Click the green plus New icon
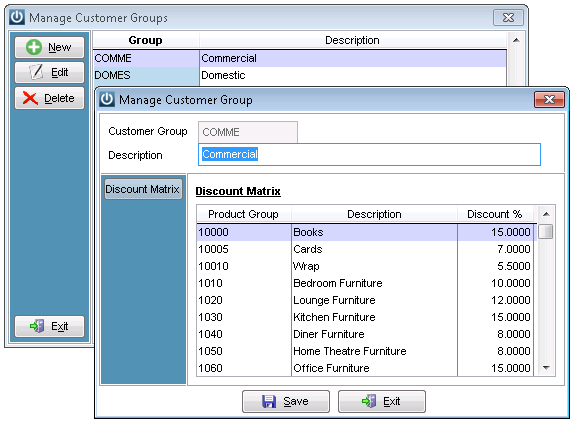 (x=34, y=47)
